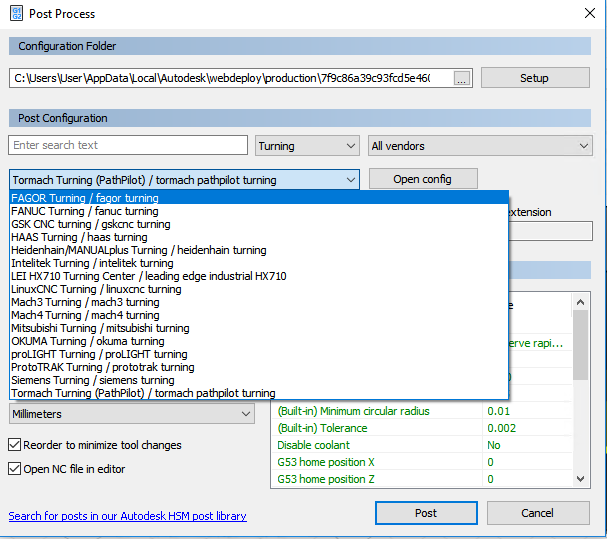Click the post search text box
The image size is (607, 539).
coord(128,145)
